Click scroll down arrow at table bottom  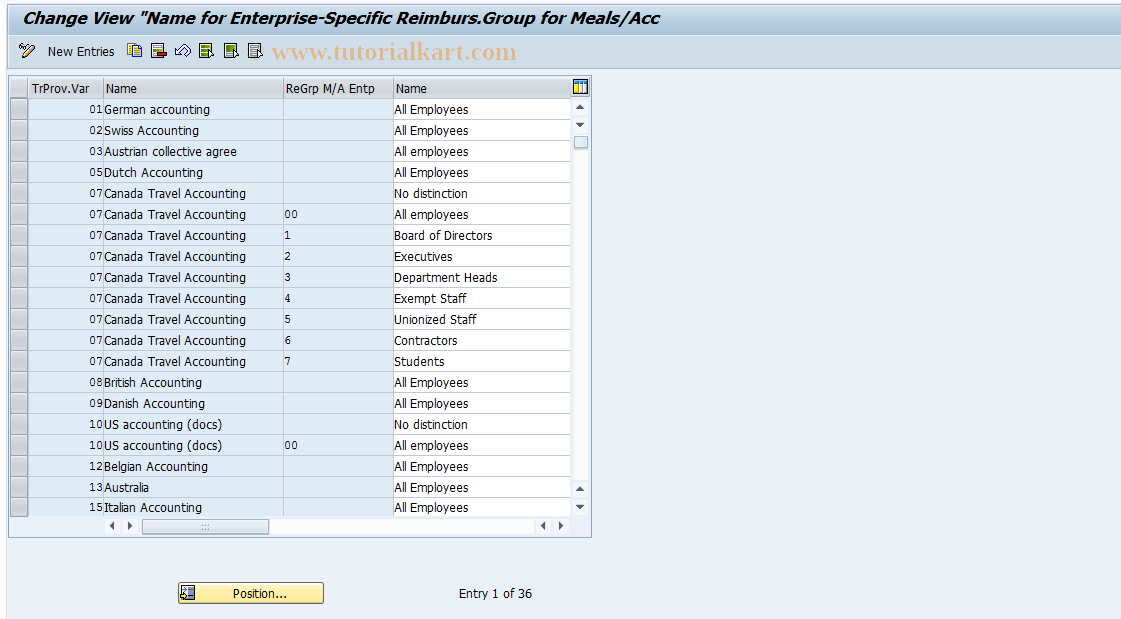581,507
